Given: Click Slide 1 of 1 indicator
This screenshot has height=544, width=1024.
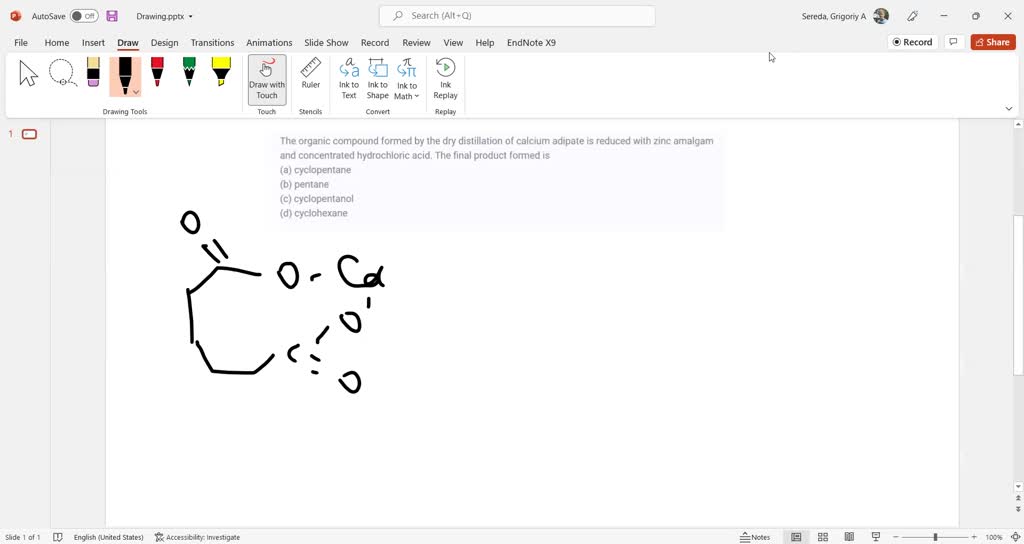Looking at the screenshot, I should point(22,537).
